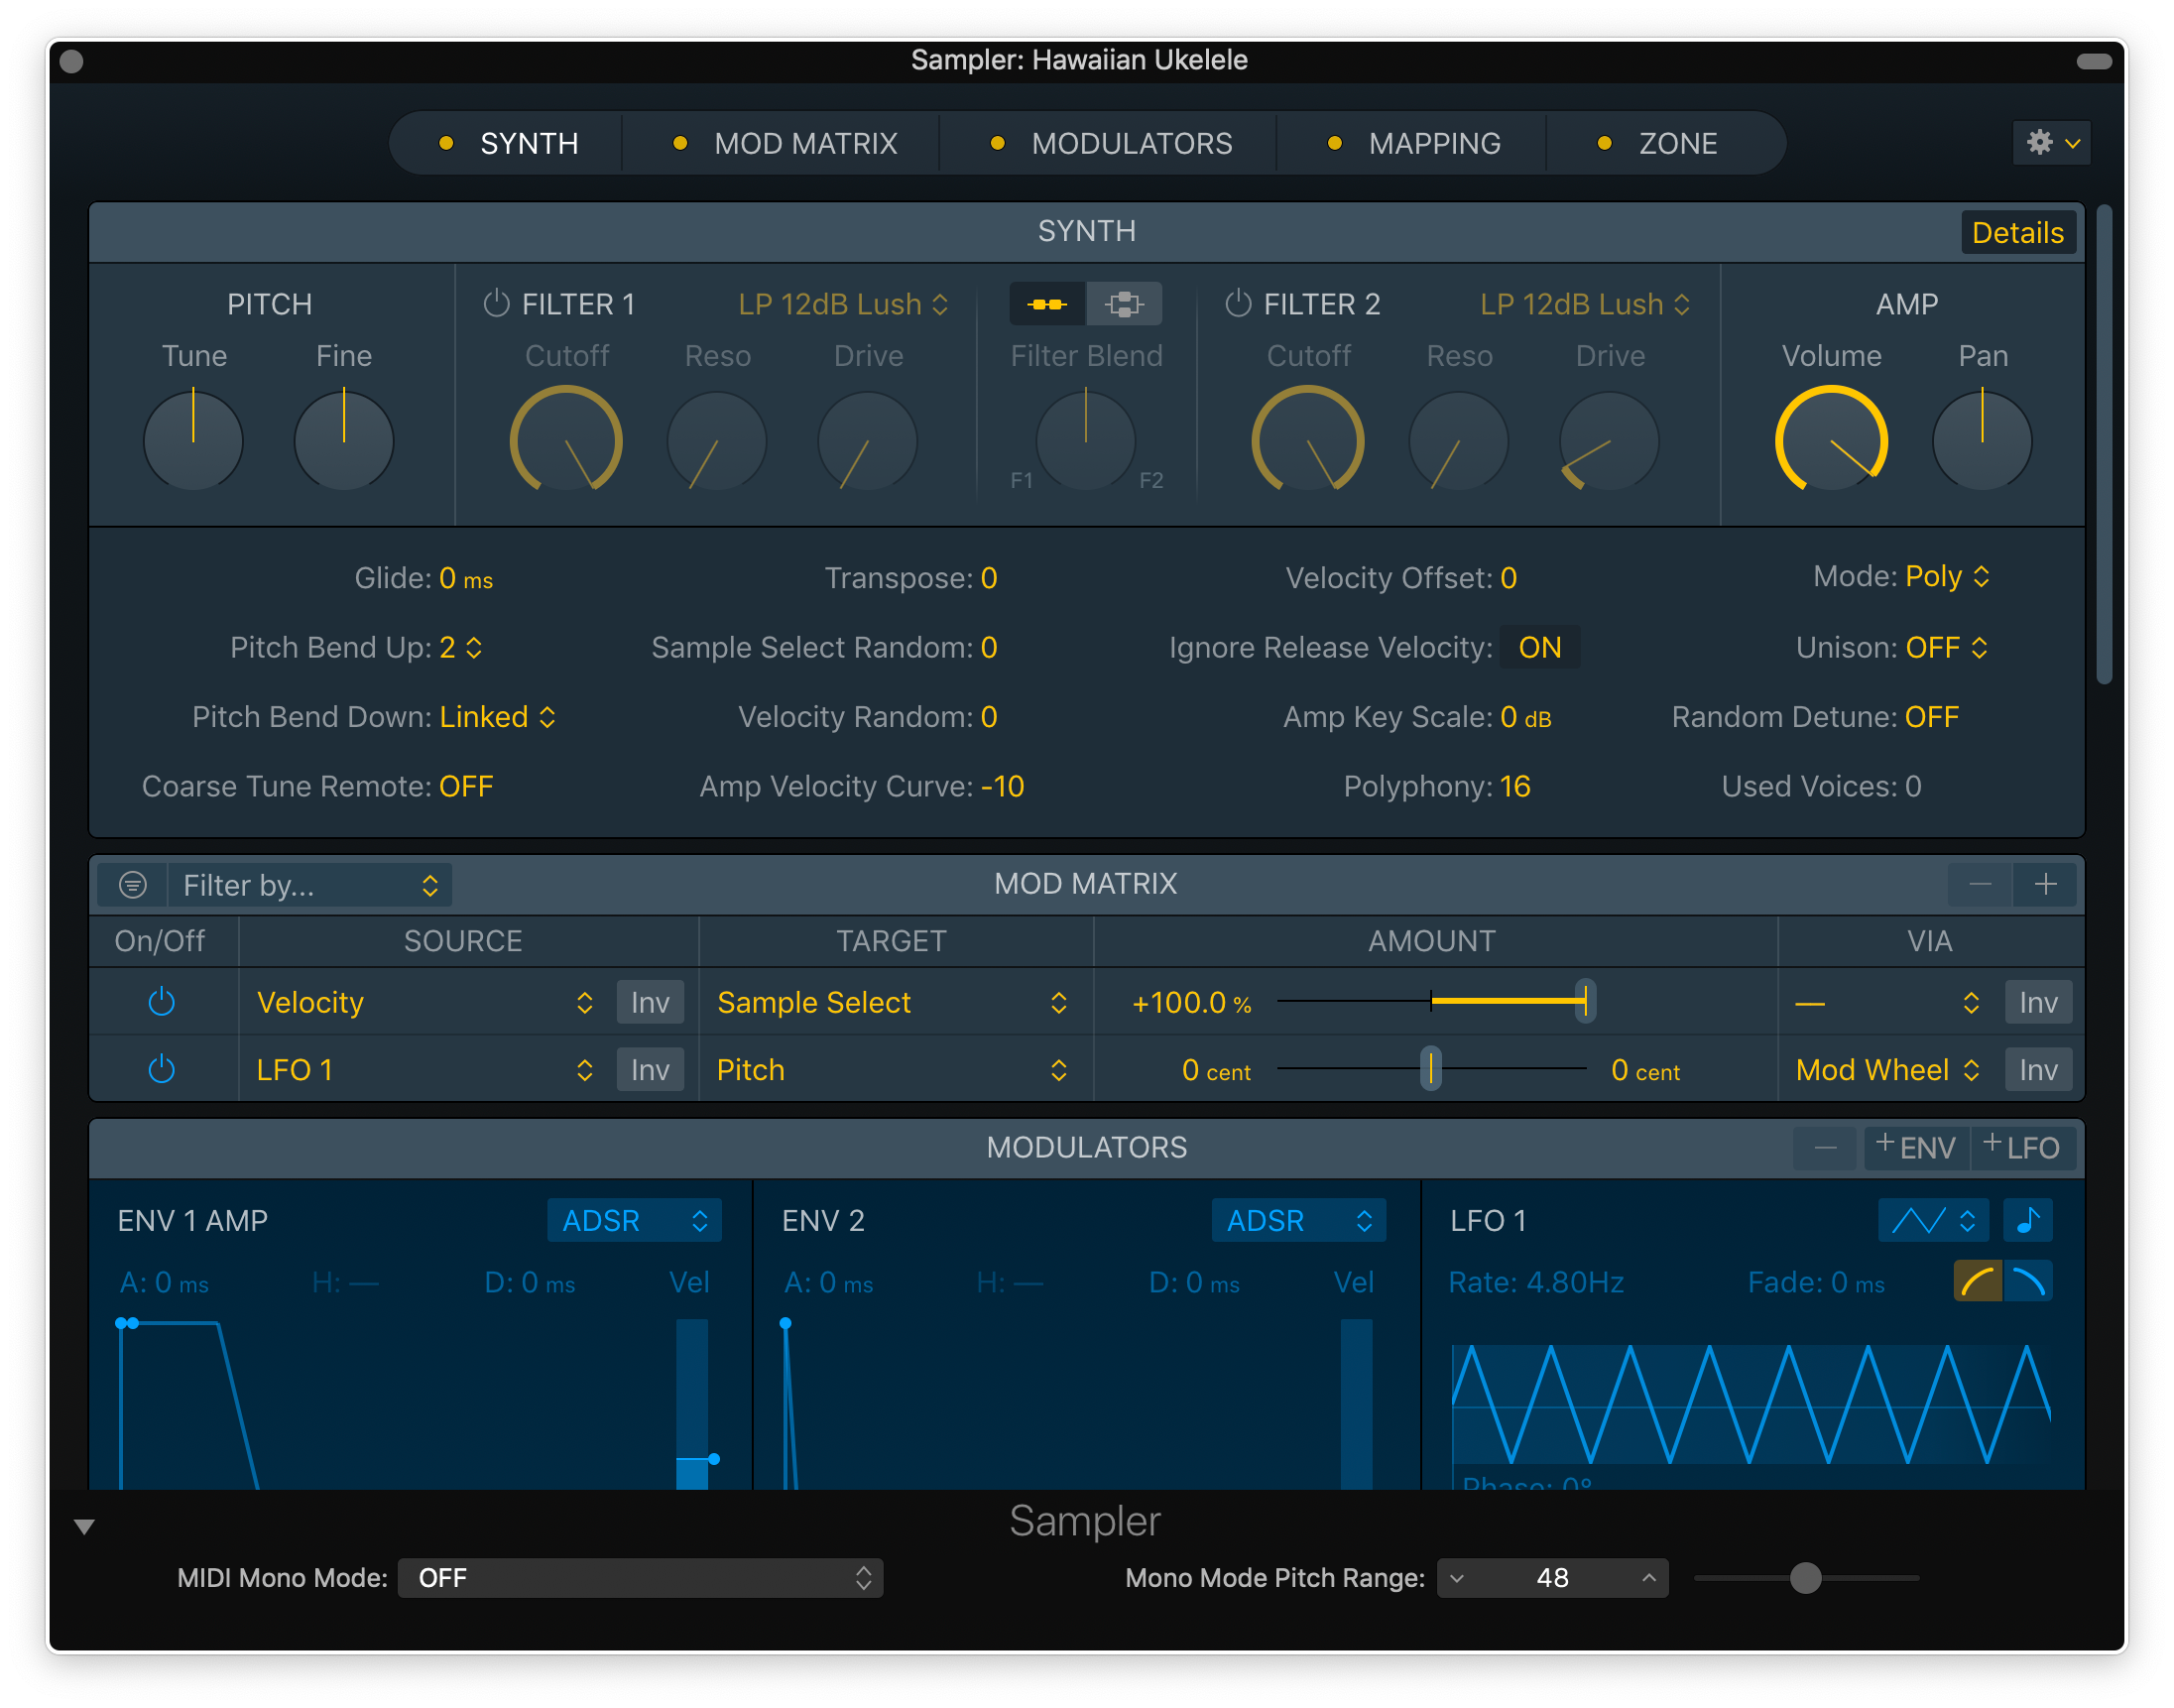The height and width of the screenshot is (1708, 2174).
Task: Toggle LFO 1 routing power button
Action: pyautogui.click(x=161, y=1070)
